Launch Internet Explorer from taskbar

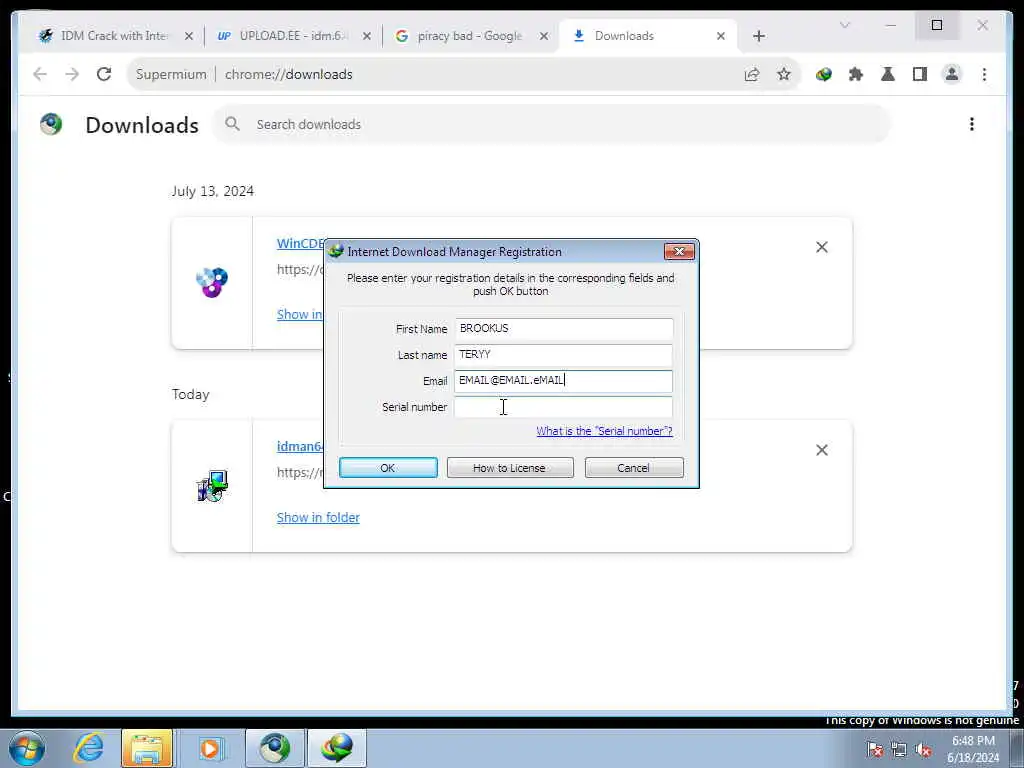coord(88,748)
